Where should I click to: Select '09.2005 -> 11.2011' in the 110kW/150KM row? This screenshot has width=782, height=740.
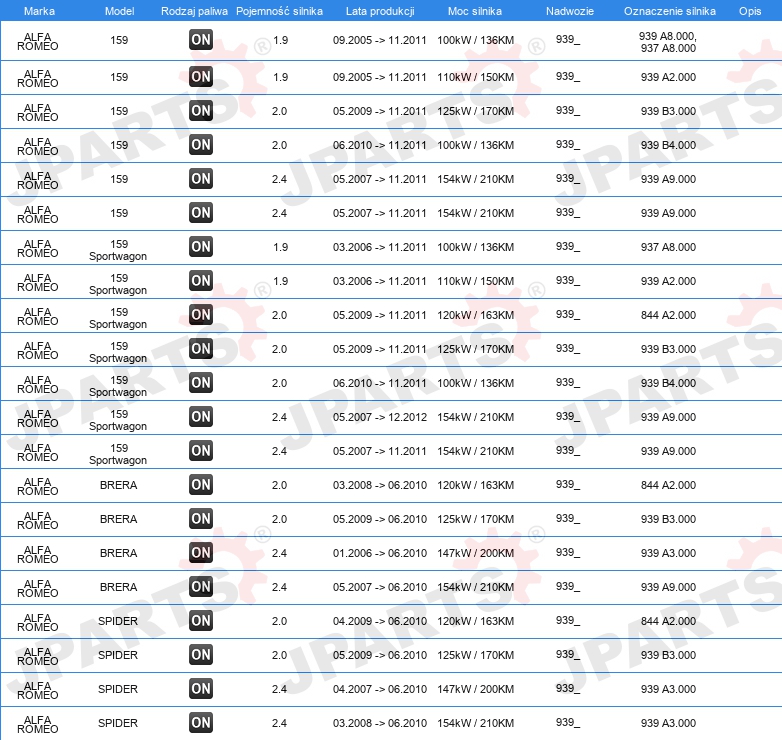tap(380, 77)
